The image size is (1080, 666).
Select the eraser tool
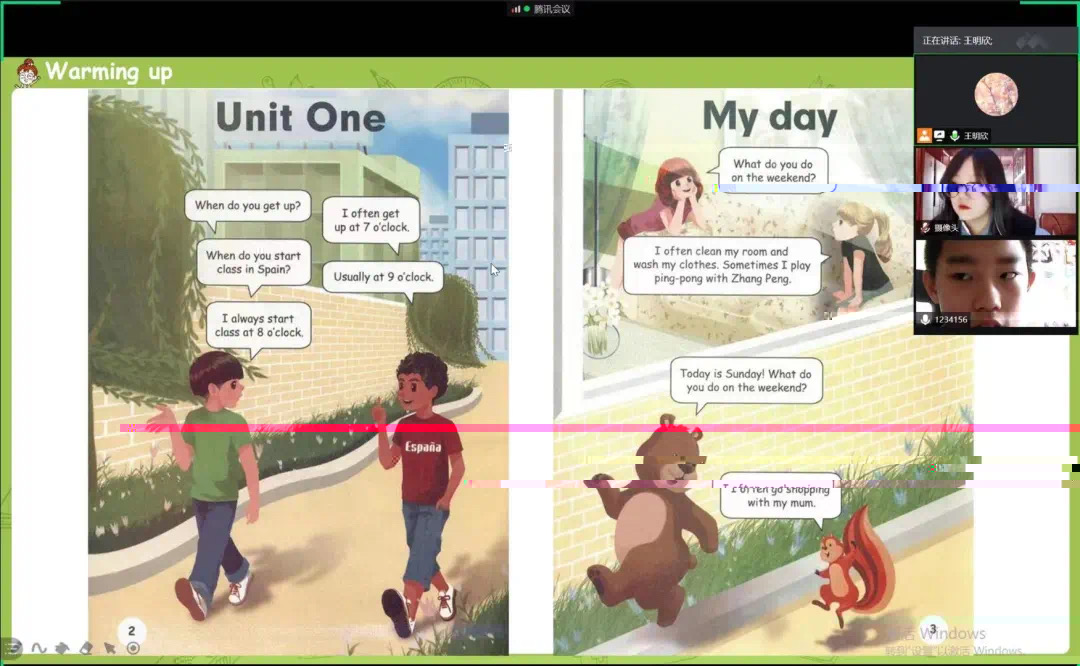tap(86, 648)
